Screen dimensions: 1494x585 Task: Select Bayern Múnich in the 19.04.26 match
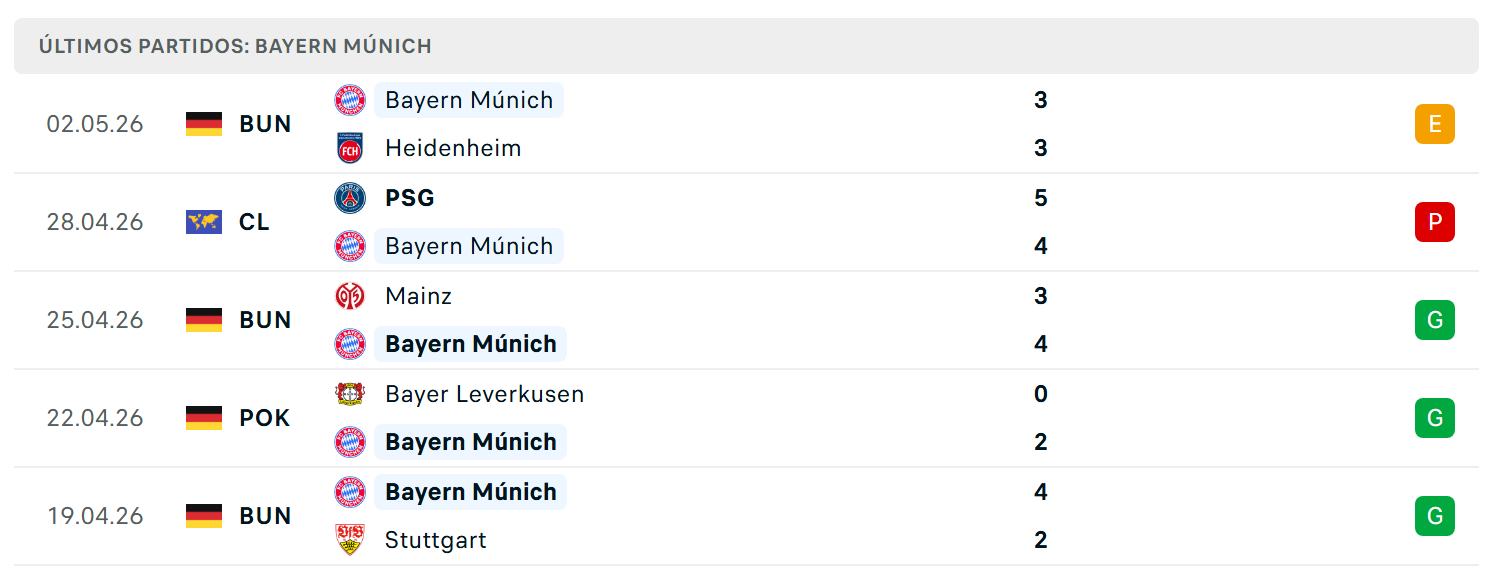[470, 492]
